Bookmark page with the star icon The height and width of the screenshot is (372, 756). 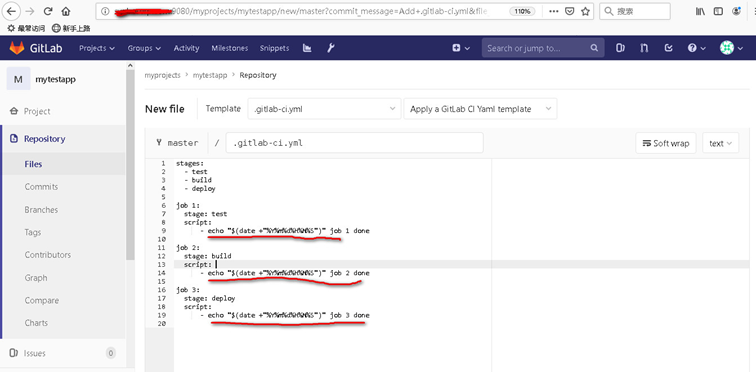pos(585,11)
